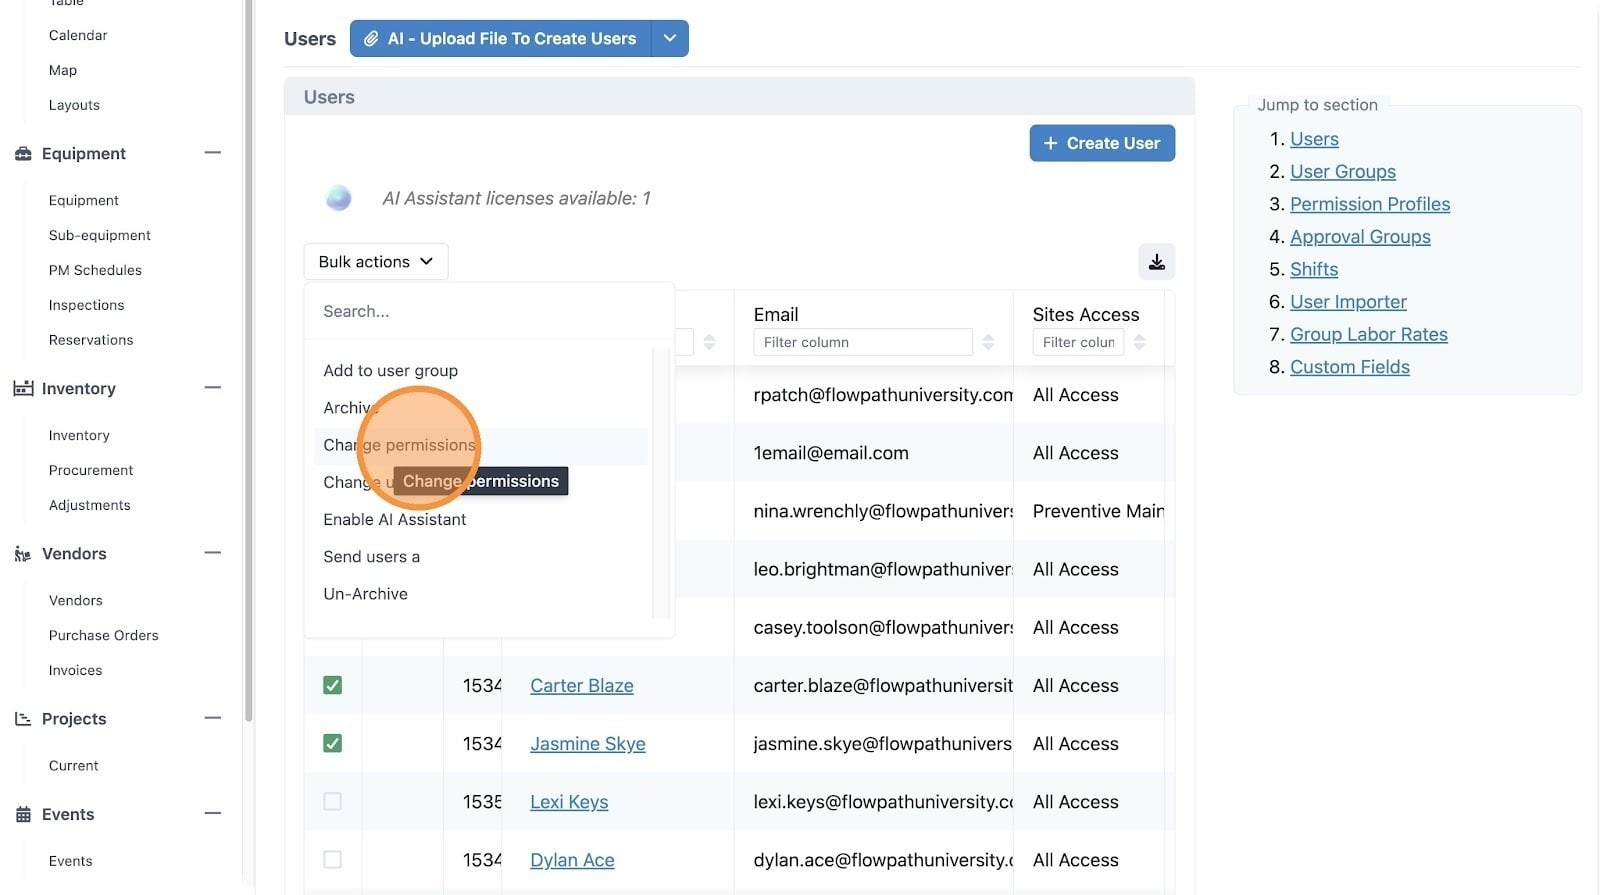1600x895 pixels.
Task: Open Map in the sidebar
Action: (x=63, y=70)
